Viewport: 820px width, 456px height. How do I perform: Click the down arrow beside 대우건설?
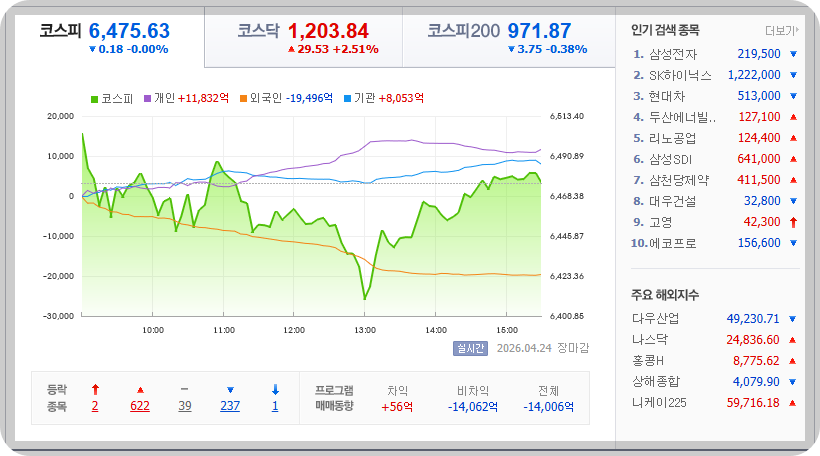point(793,201)
